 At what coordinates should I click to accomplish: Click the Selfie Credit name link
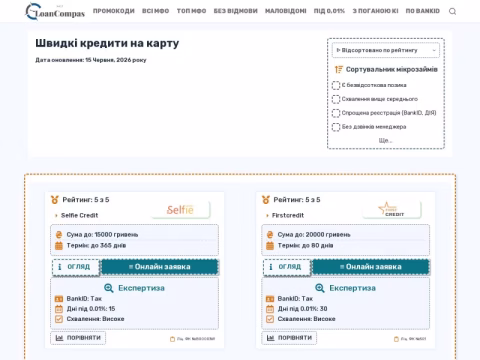80,215
